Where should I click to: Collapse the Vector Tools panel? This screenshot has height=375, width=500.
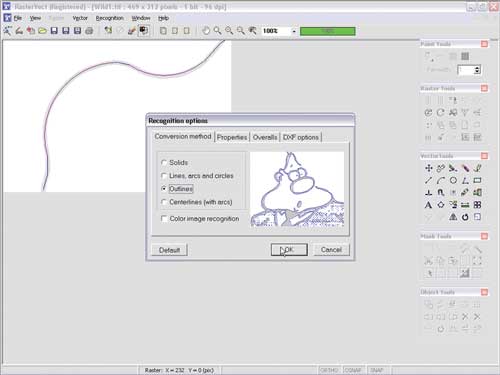484,156
